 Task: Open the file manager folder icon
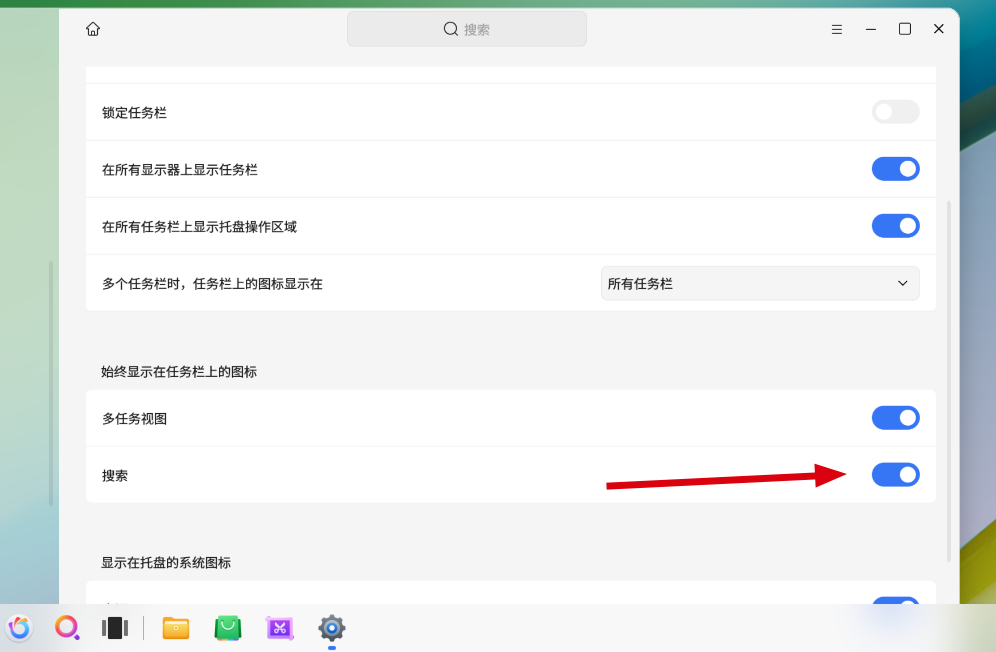click(176, 628)
